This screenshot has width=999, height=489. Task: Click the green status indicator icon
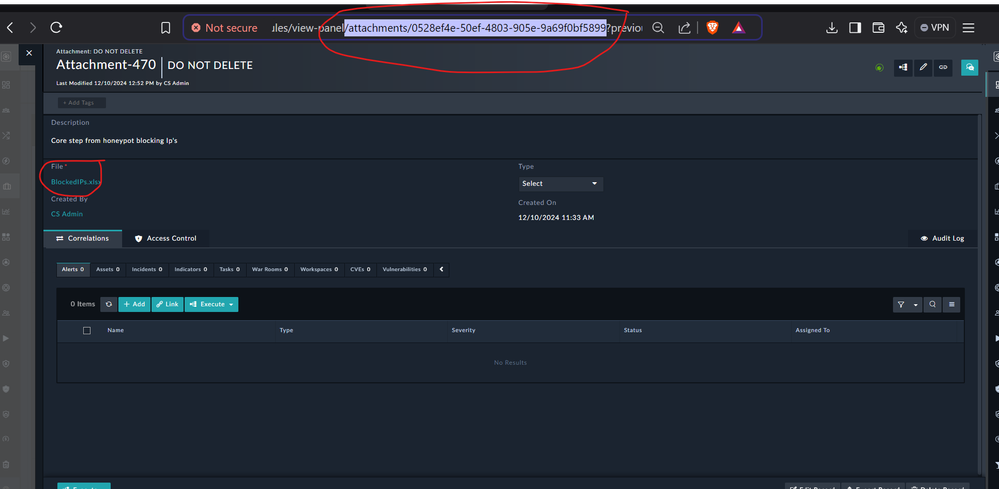[x=879, y=67]
